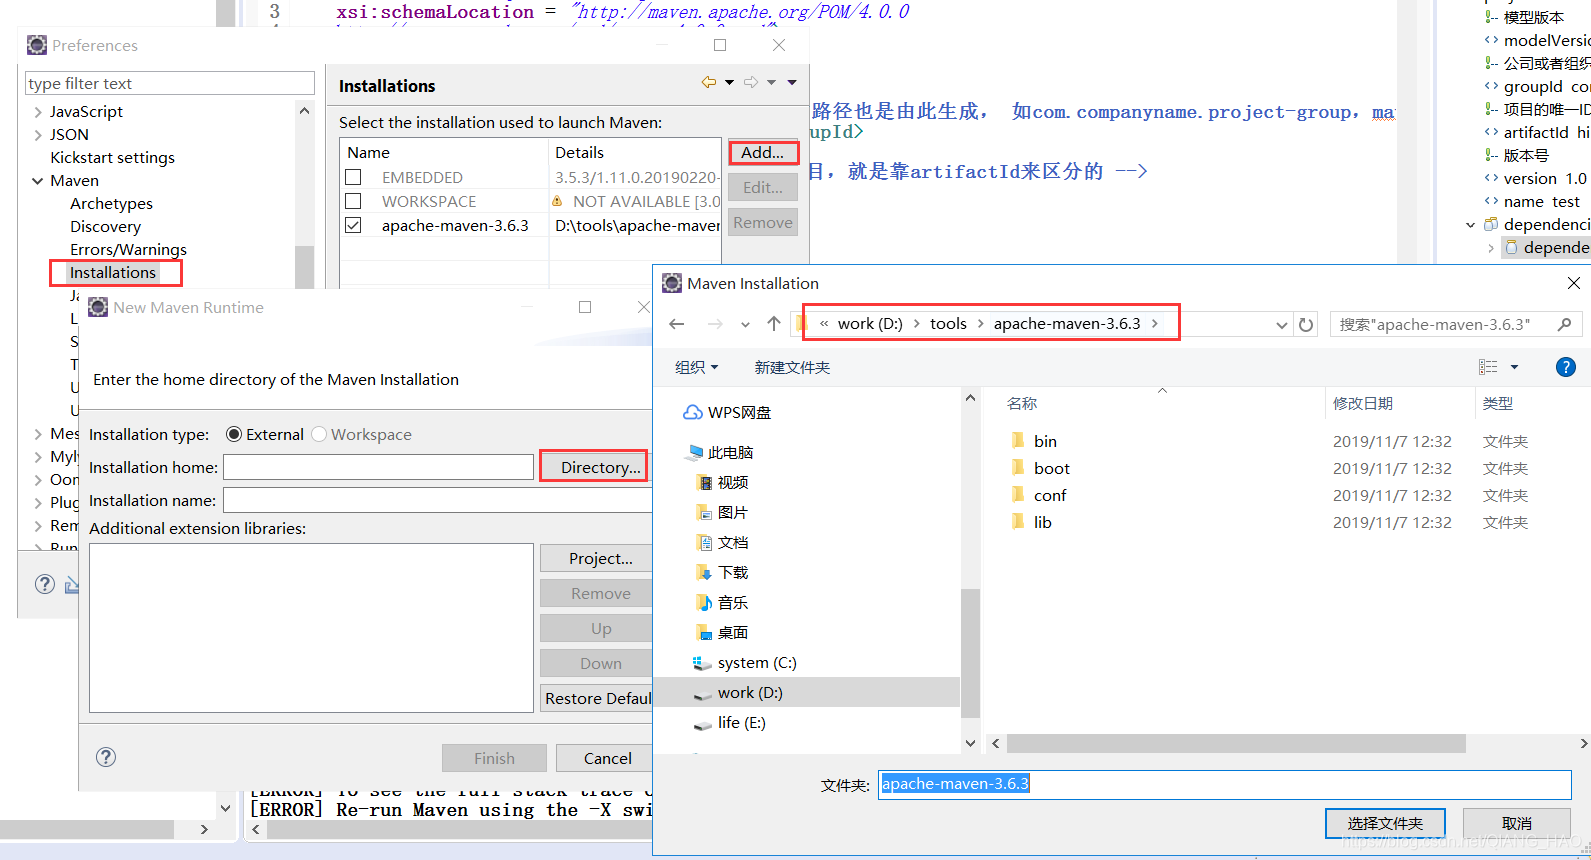Open the 文档 folder in navigation pane
The image size is (1591, 860).
(722, 542)
